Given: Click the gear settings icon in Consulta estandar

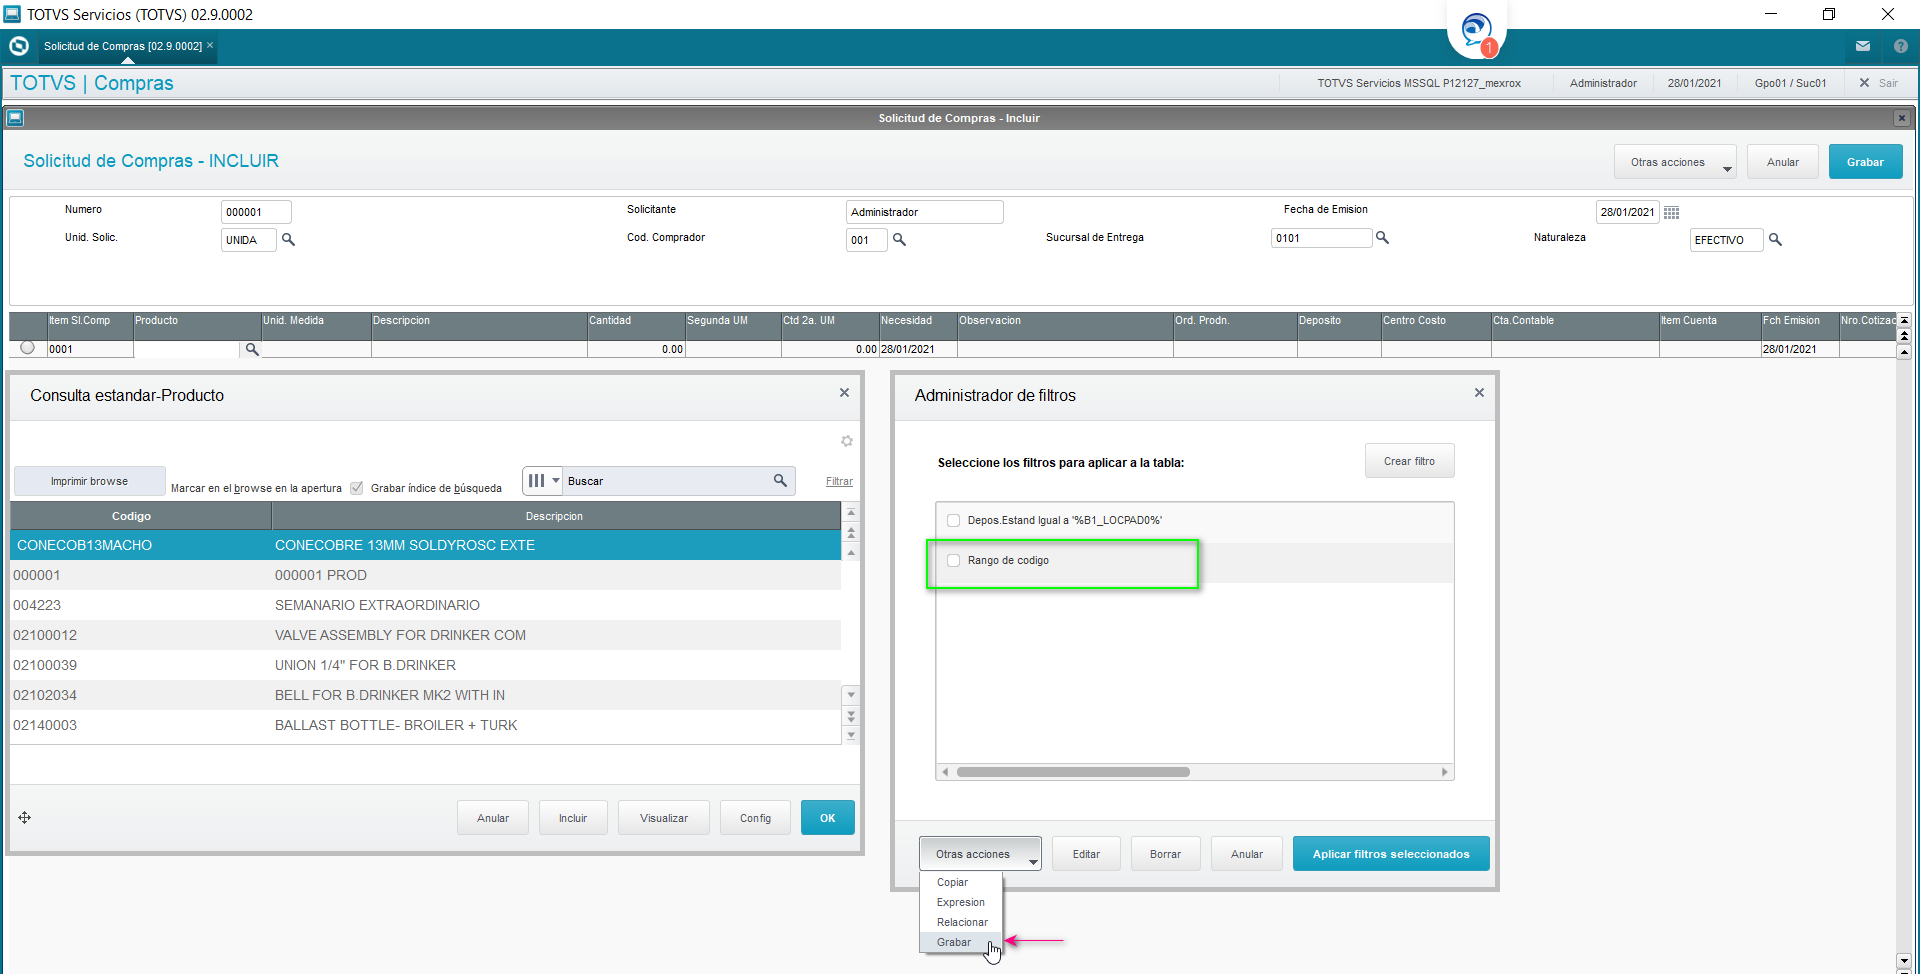Looking at the screenshot, I should click(847, 441).
